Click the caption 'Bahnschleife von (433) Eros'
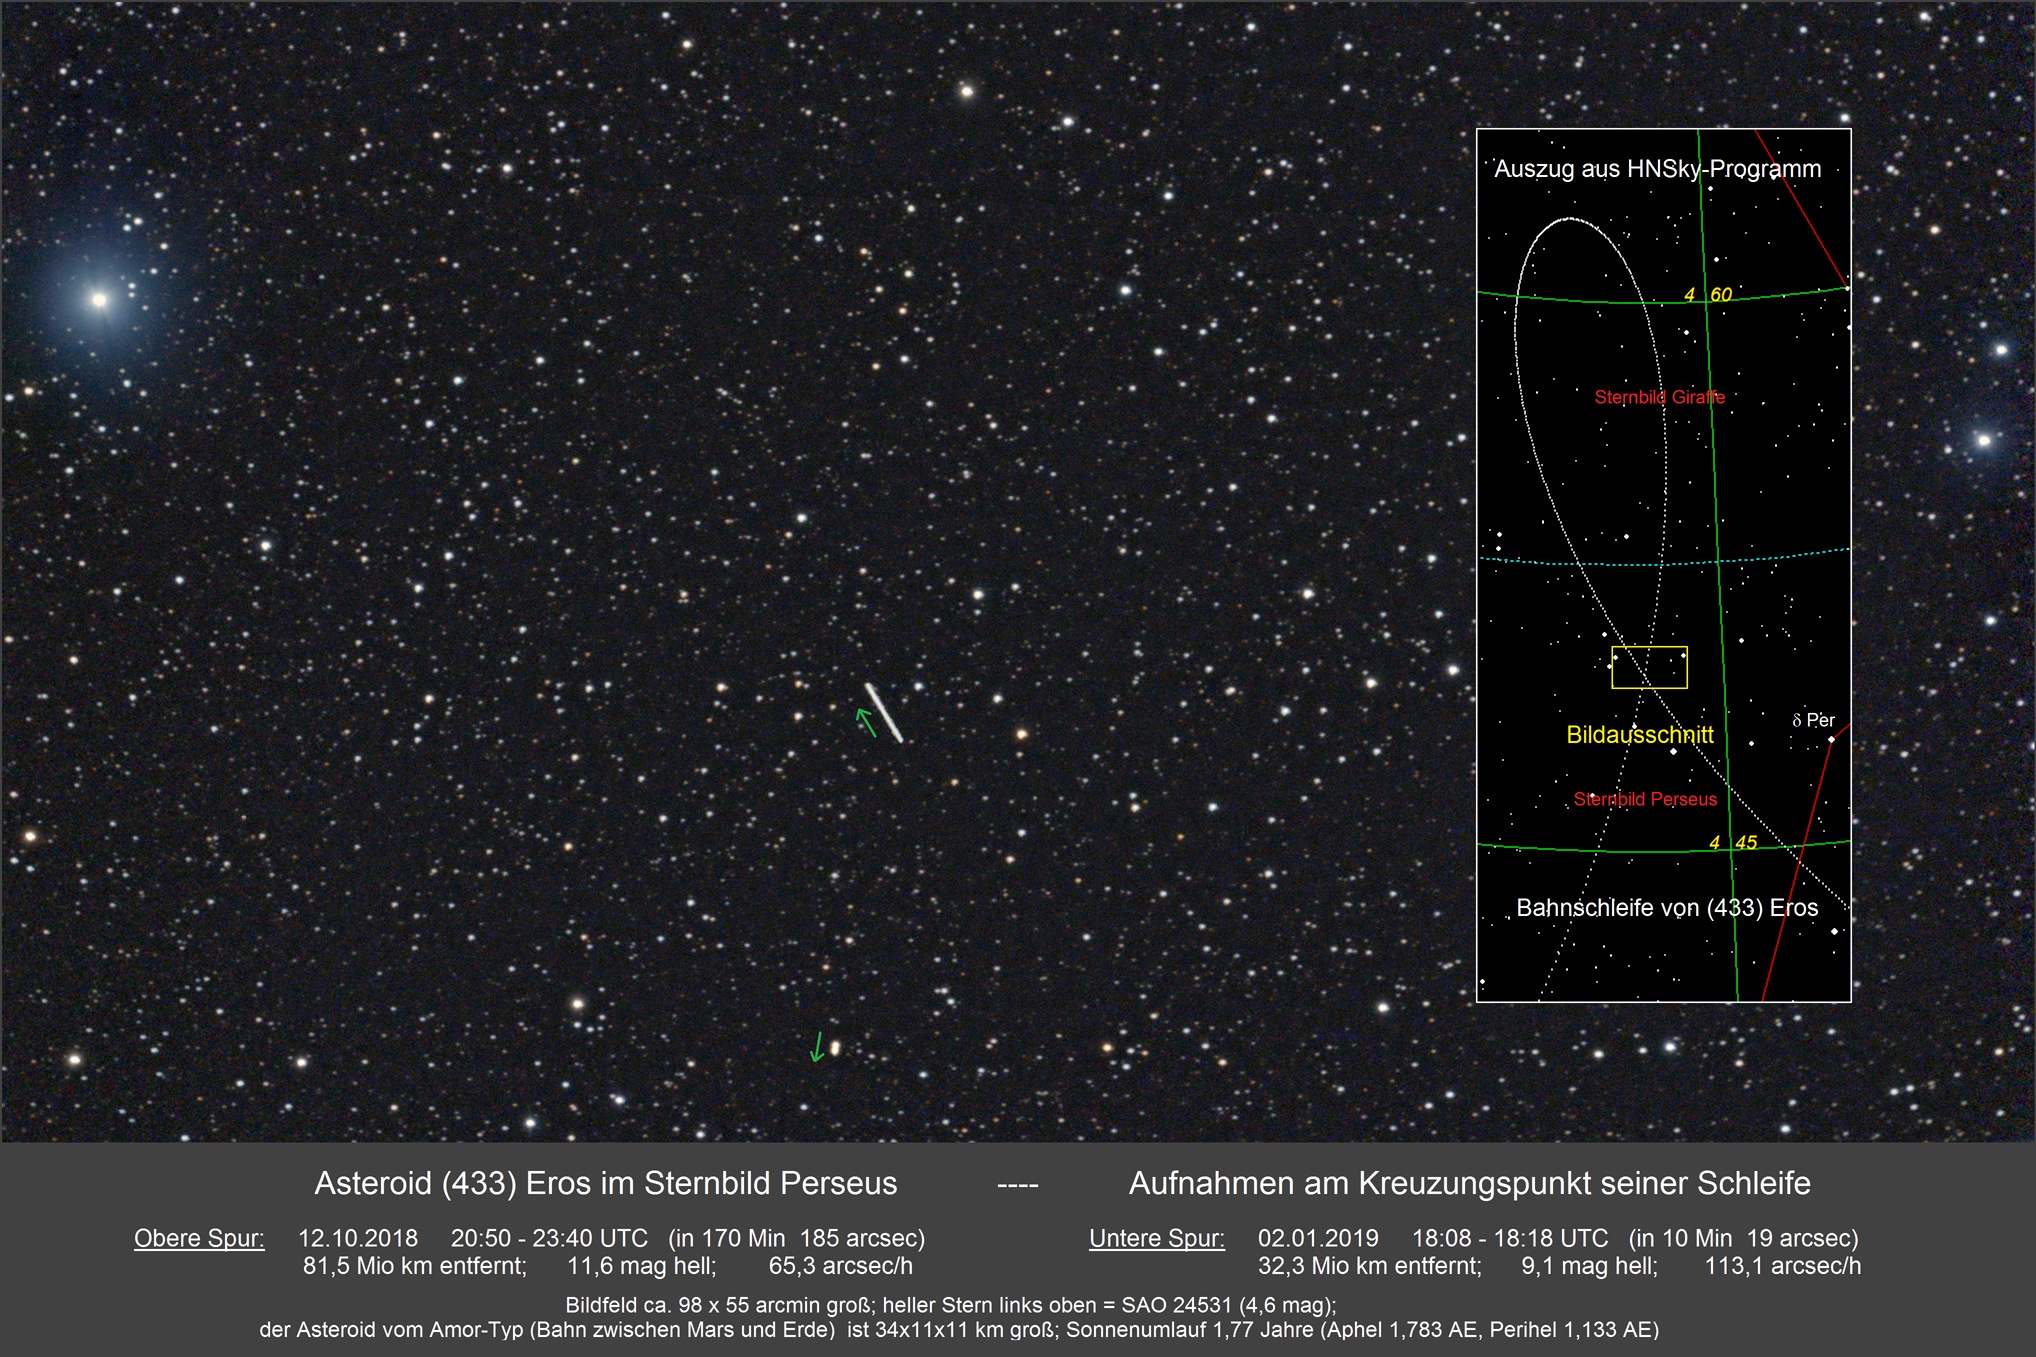Viewport: 2036px width, 1357px height. tap(1667, 908)
